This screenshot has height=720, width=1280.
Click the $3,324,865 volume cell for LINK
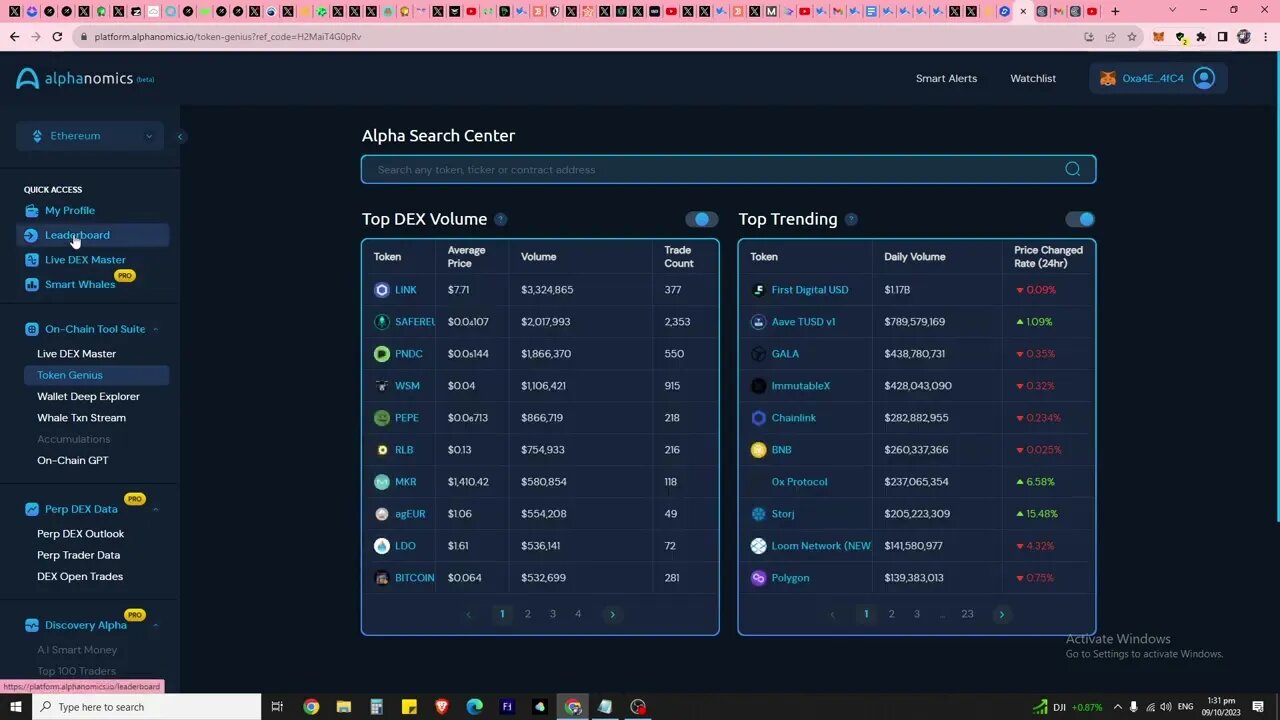pos(547,290)
